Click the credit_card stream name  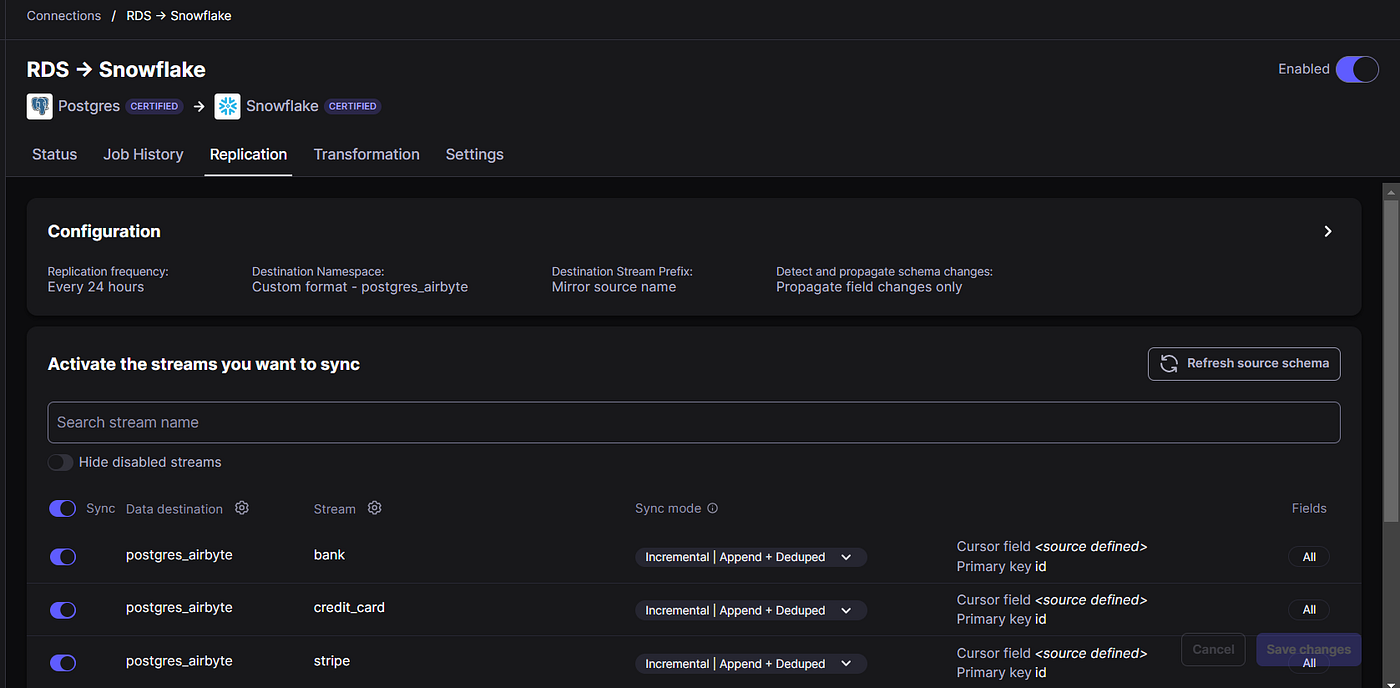(349, 607)
